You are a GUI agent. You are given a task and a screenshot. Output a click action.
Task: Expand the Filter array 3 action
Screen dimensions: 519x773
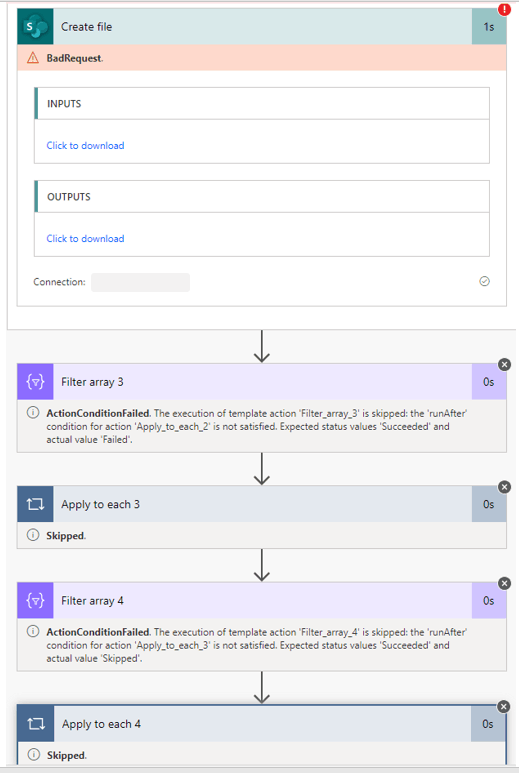point(262,382)
